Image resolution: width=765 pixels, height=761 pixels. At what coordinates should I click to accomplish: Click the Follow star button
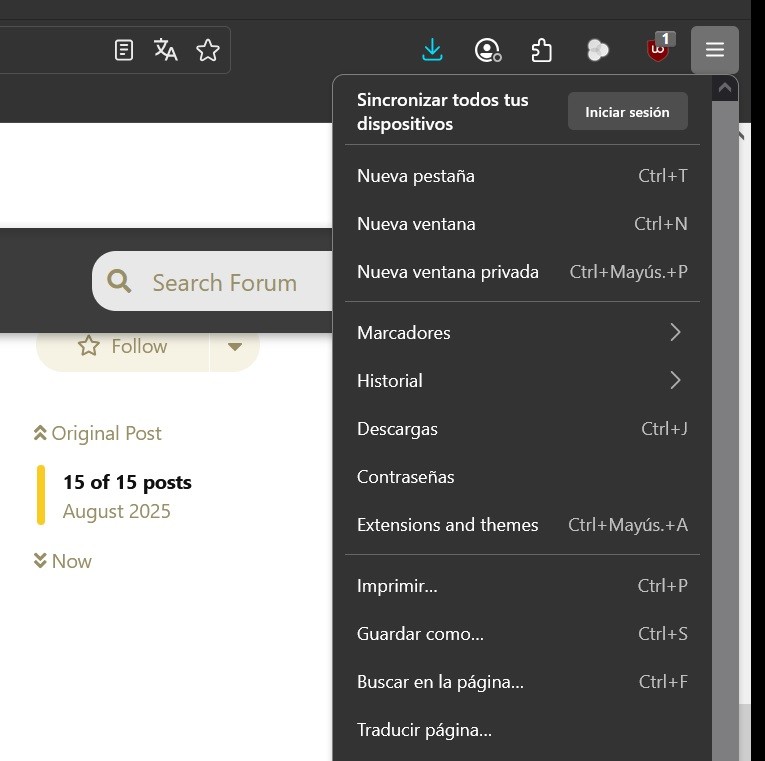(x=123, y=346)
